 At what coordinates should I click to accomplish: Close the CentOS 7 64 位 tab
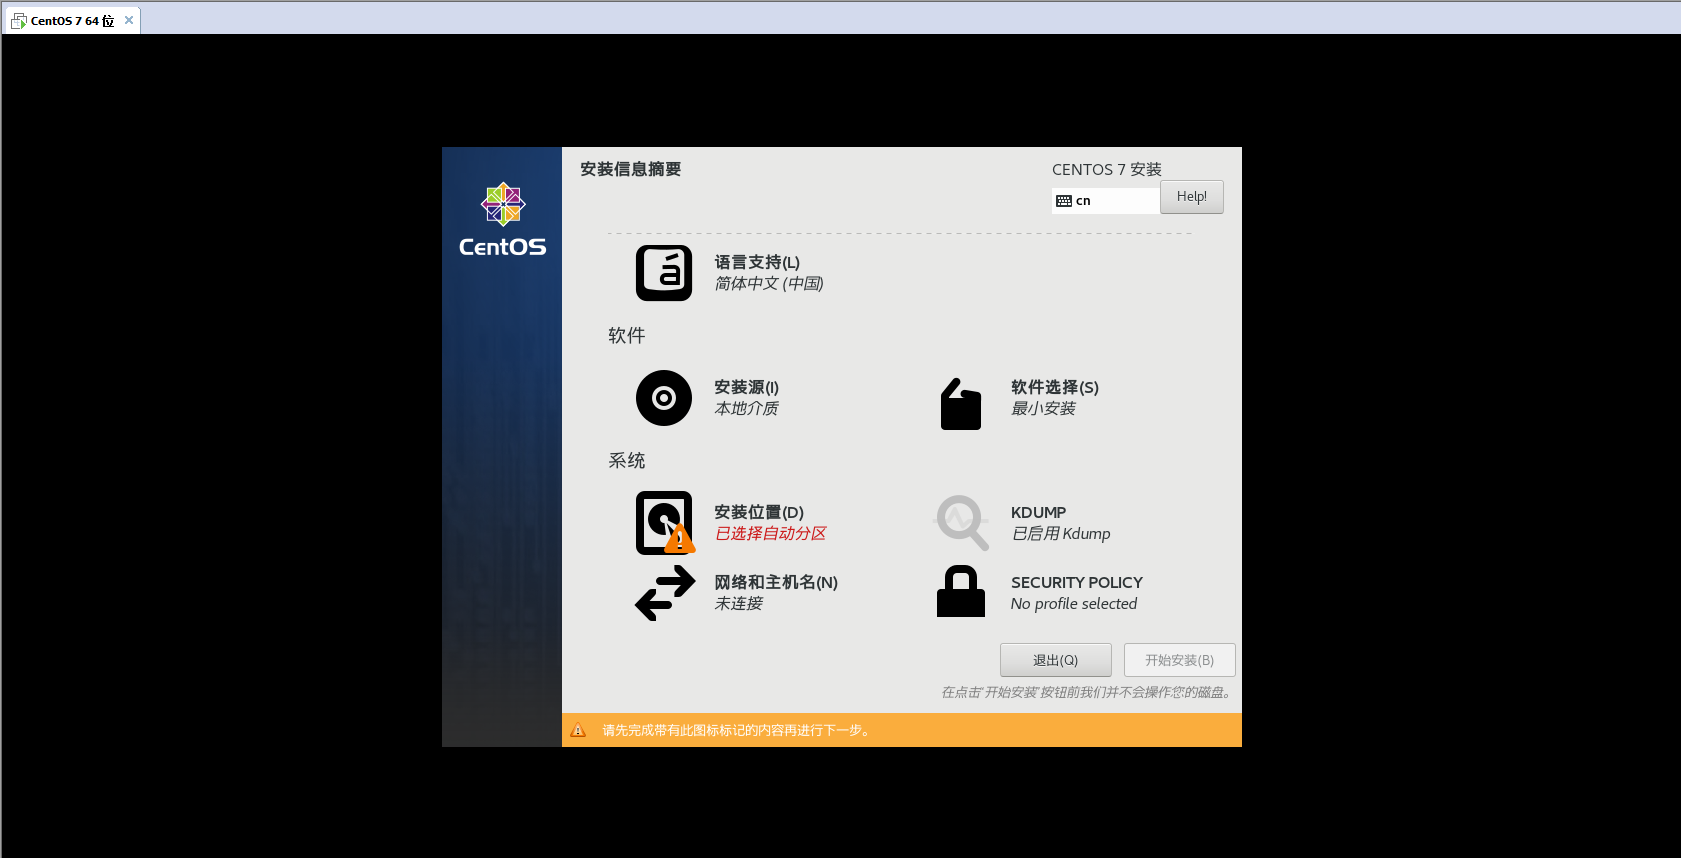coord(129,20)
